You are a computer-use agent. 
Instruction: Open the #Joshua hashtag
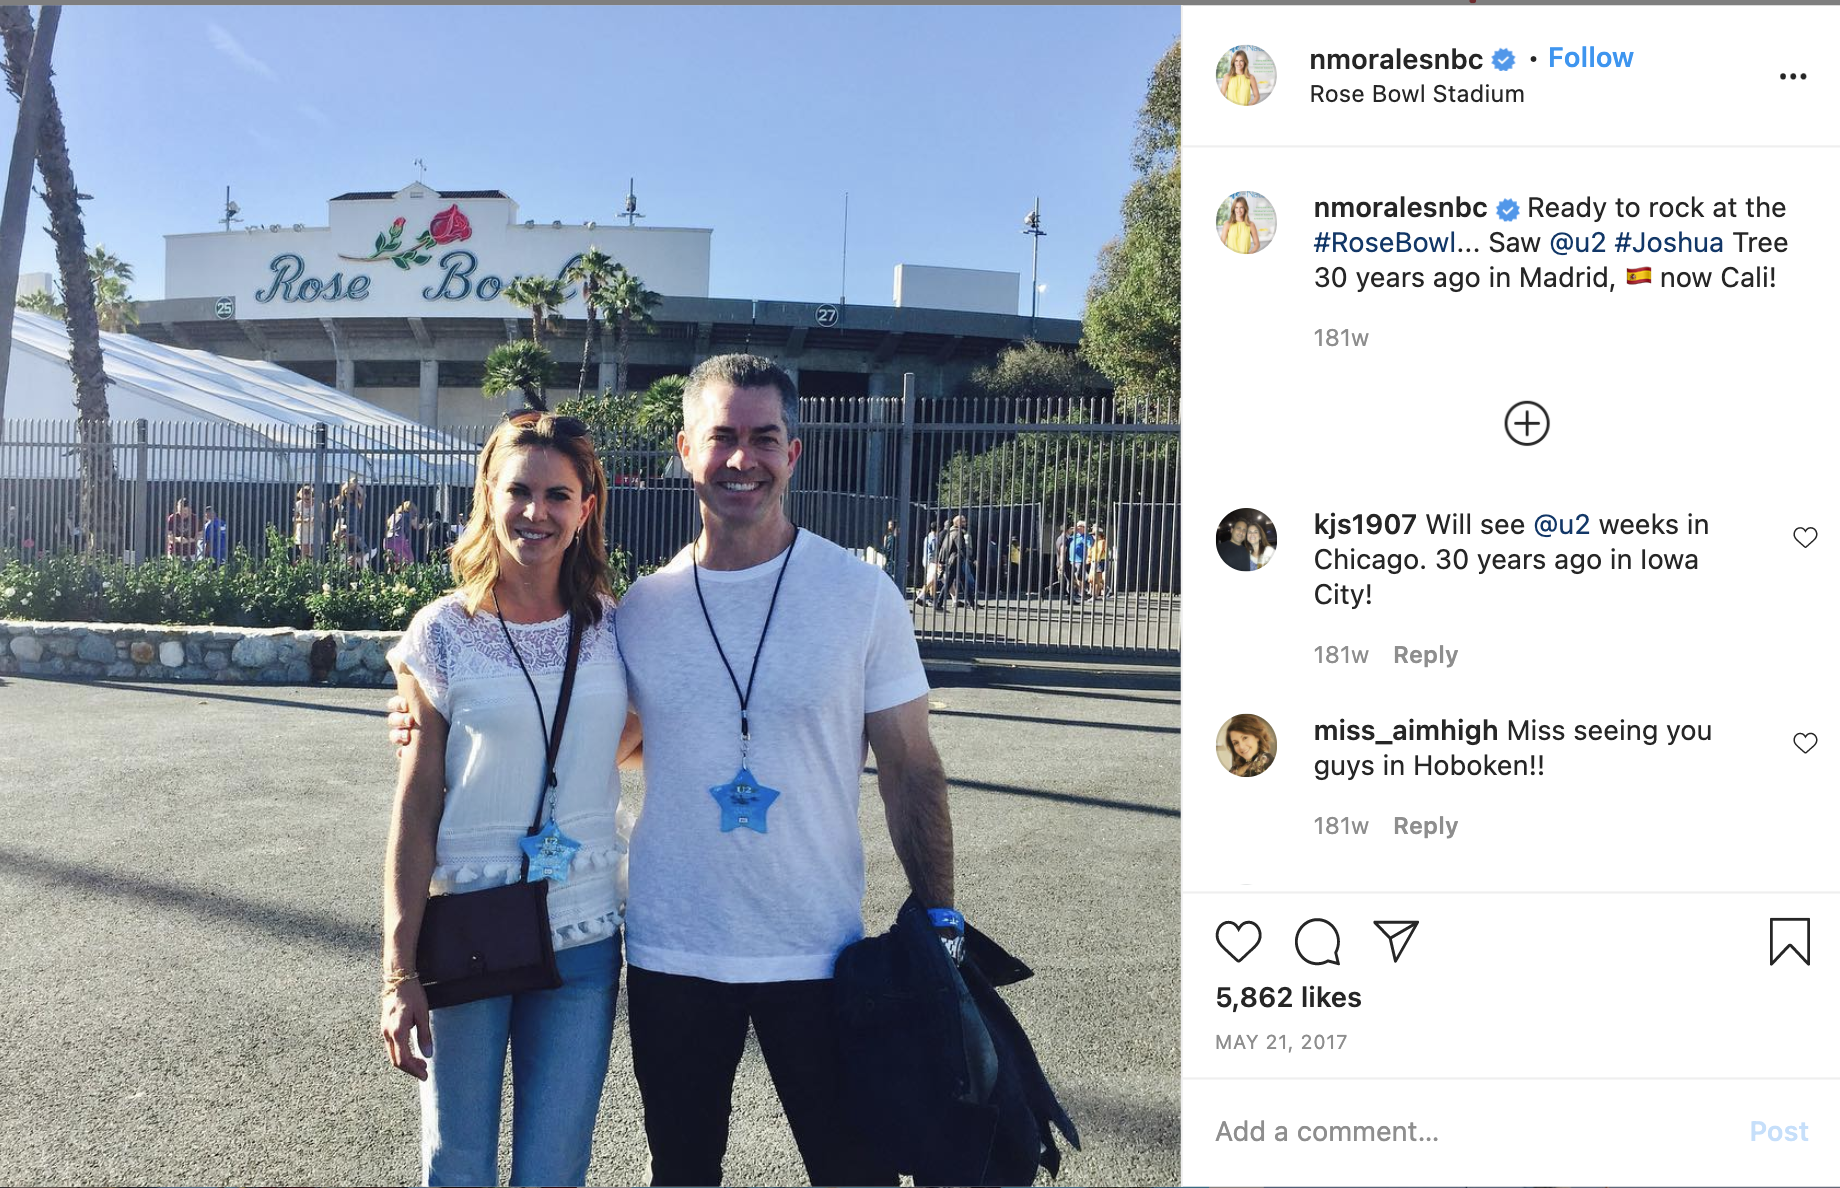1669,243
